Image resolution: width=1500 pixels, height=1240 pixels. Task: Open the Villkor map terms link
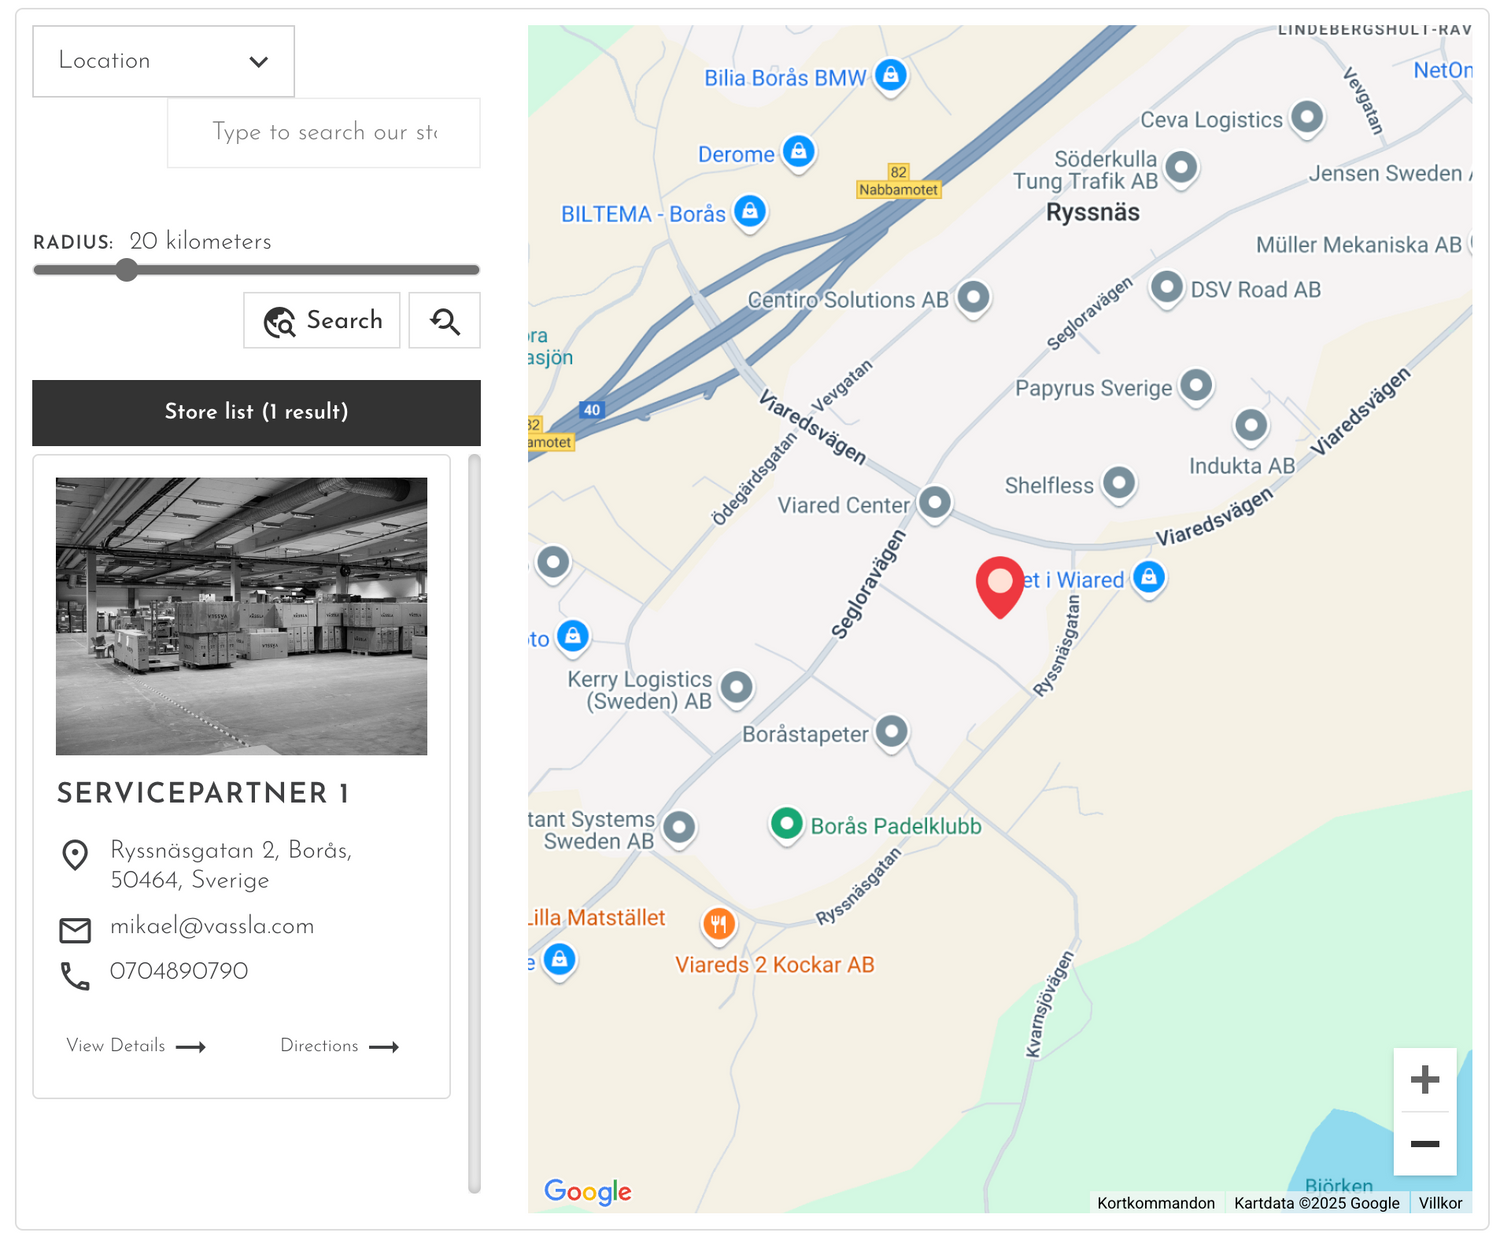pos(1440,1203)
